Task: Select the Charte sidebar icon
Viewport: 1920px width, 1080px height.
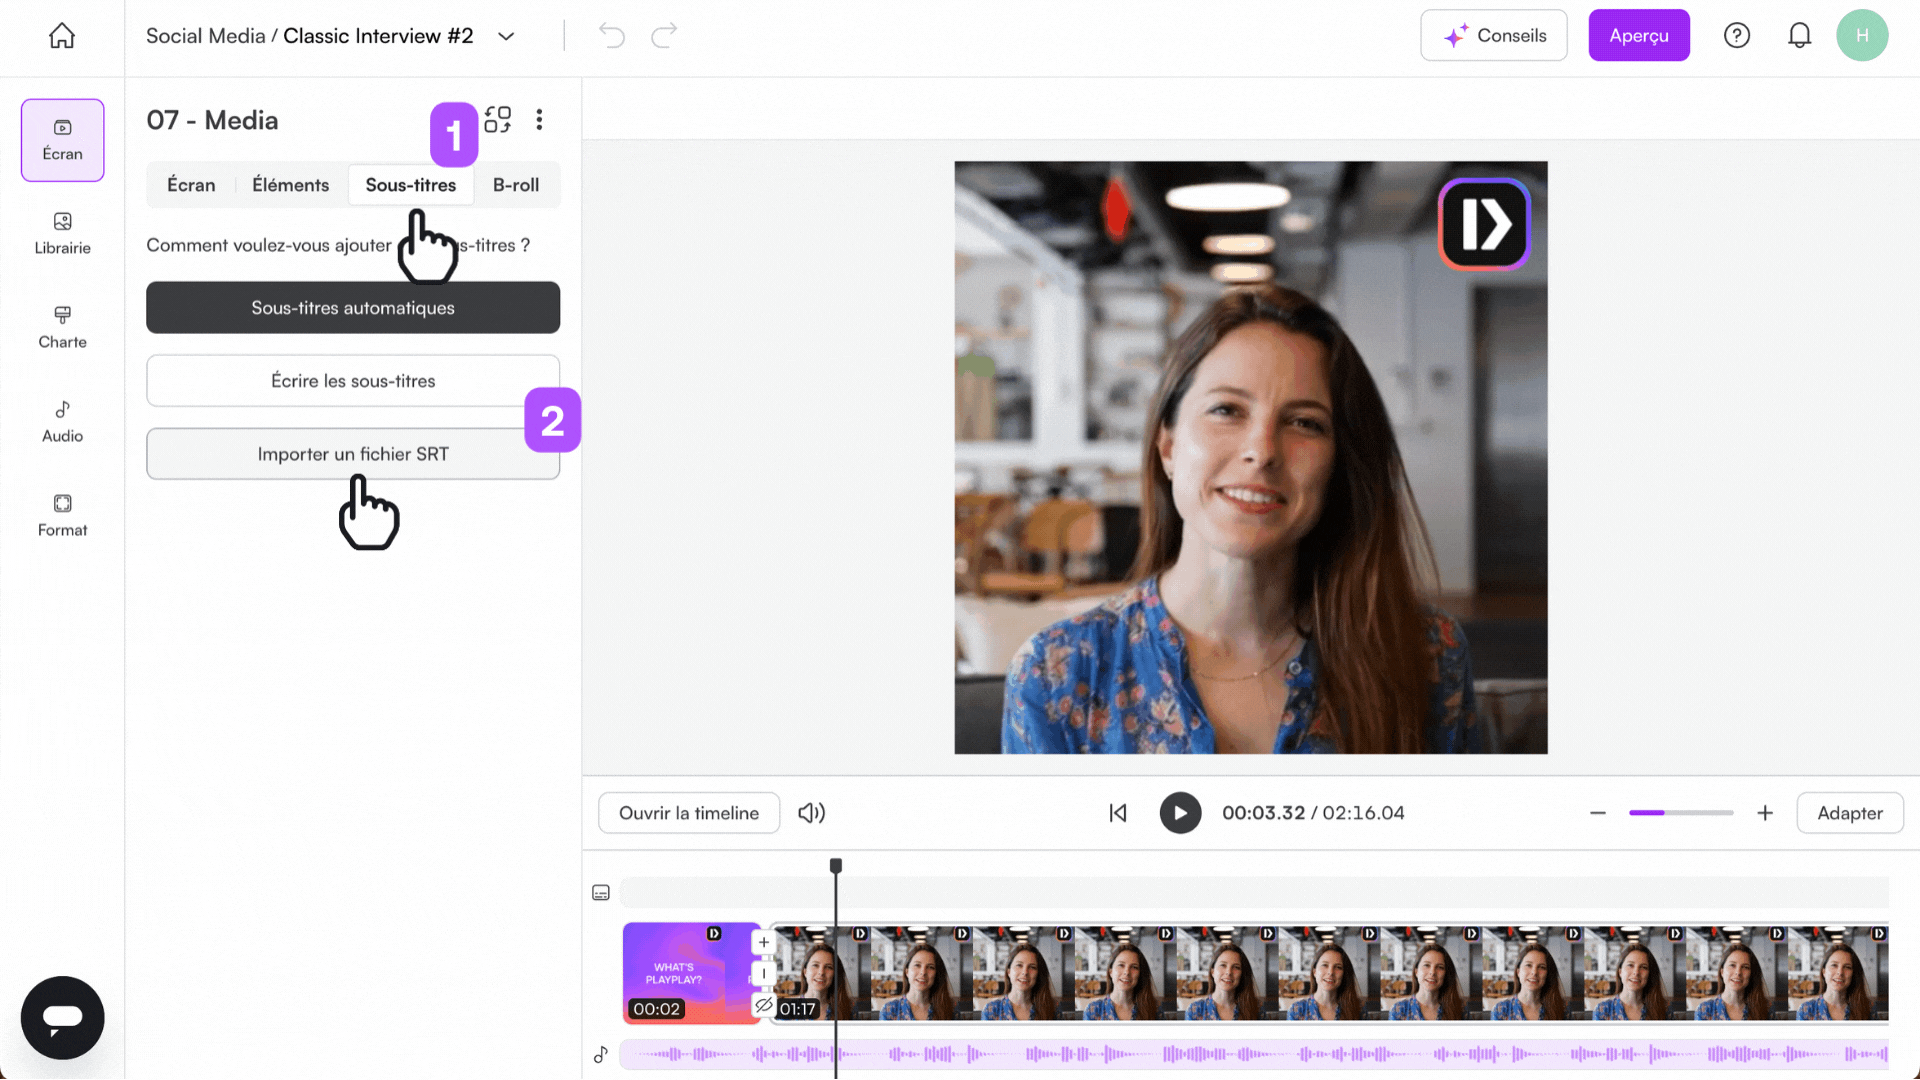Action: (x=62, y=327)
